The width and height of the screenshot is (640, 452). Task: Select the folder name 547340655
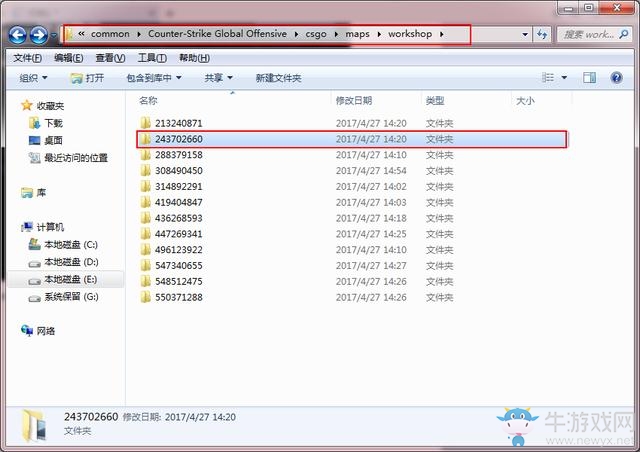[x=179, y=265]
